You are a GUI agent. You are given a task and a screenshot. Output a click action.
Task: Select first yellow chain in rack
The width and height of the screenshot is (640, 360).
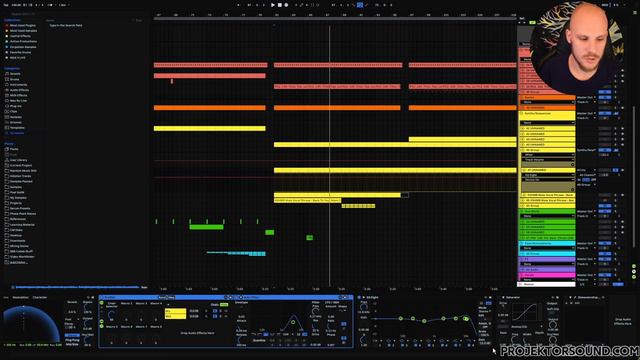pyautogui.click(x=175, y=311)
